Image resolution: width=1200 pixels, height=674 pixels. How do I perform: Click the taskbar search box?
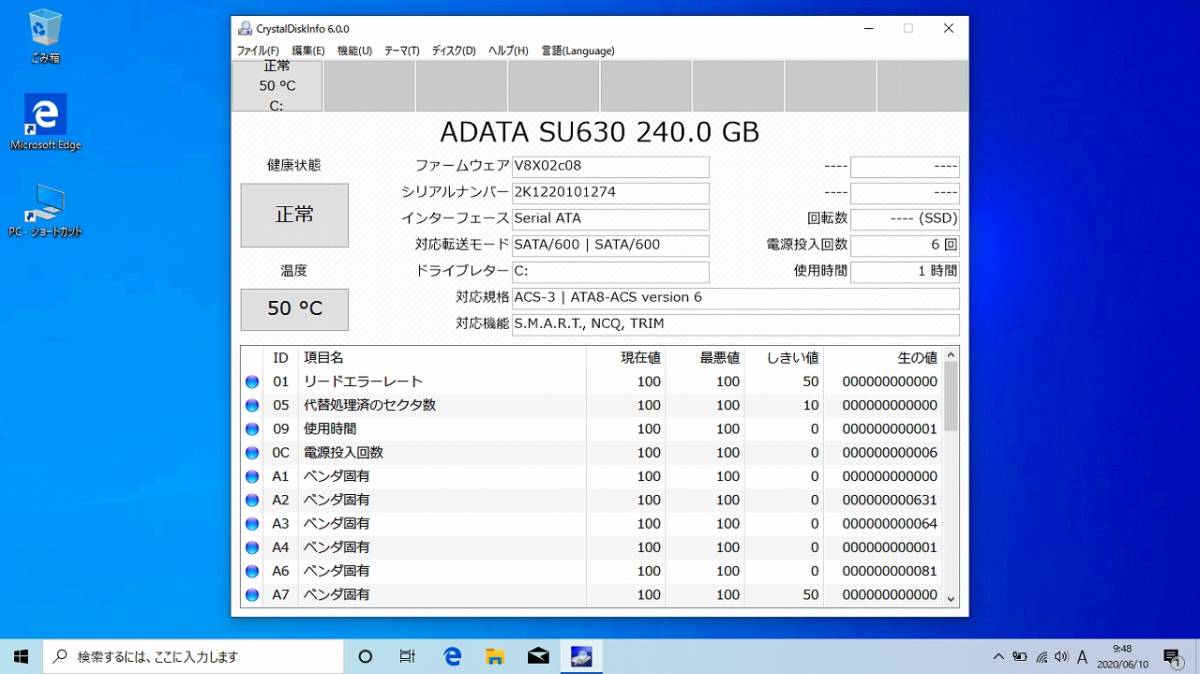click(x=193, y=657)
